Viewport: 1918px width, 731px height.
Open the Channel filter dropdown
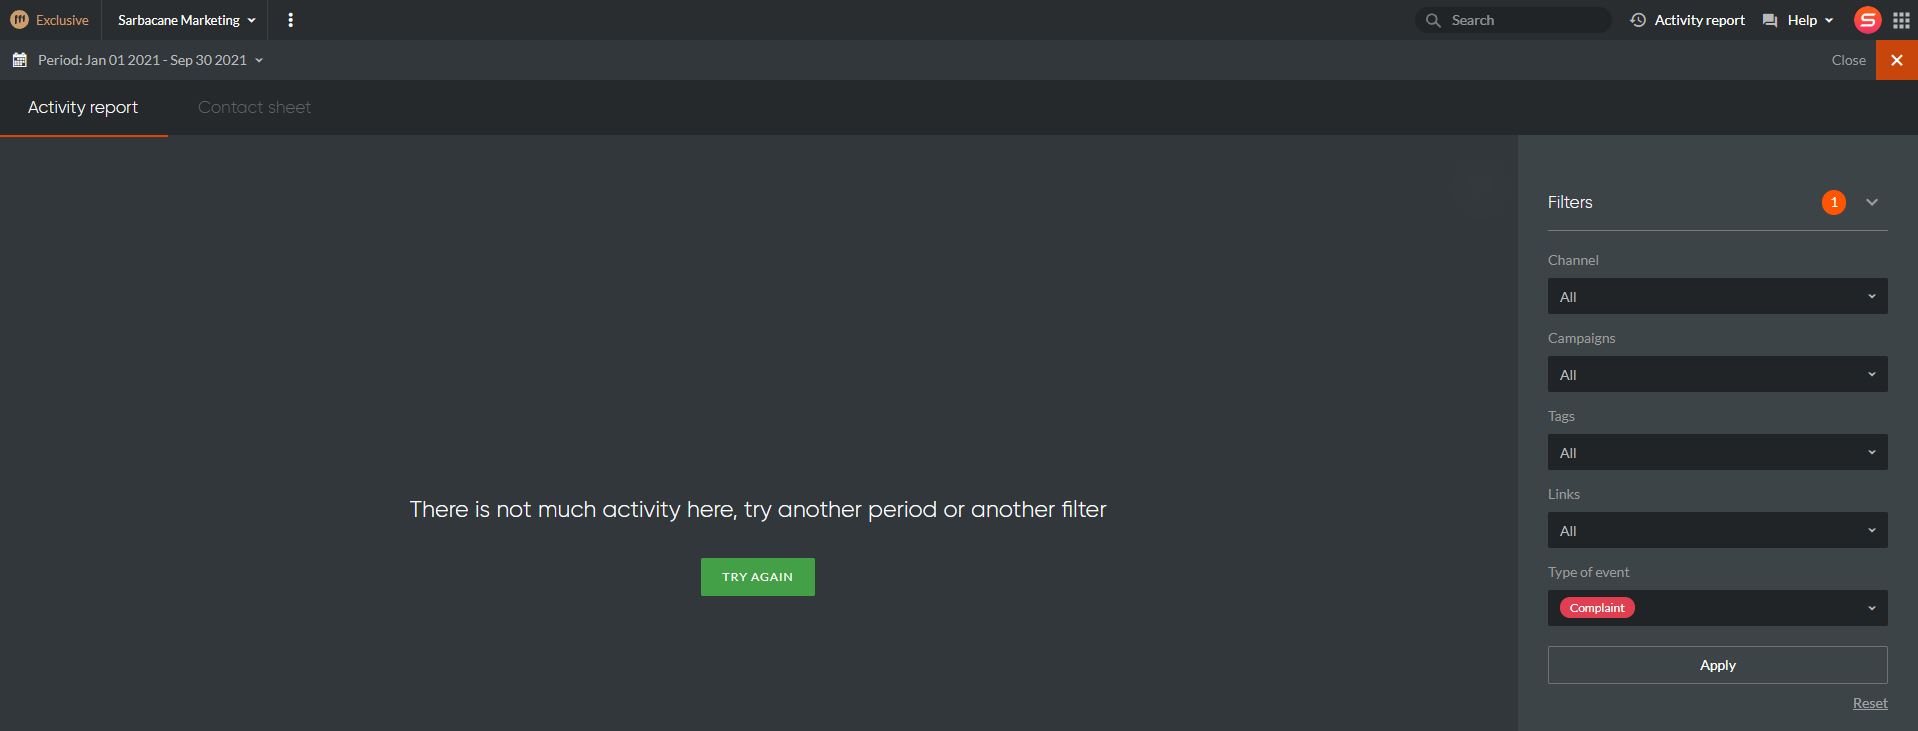tap(1717, 296)
